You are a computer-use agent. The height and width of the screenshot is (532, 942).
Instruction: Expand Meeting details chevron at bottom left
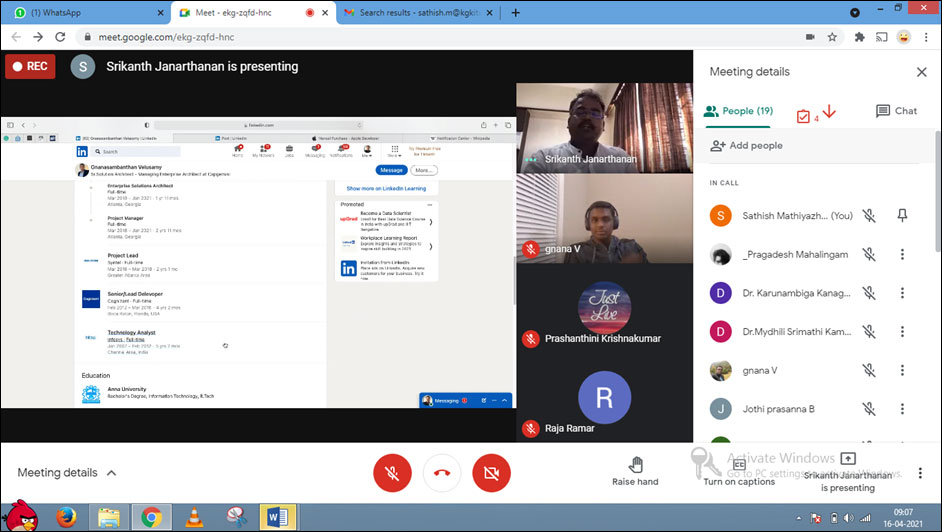pos(111,473)
